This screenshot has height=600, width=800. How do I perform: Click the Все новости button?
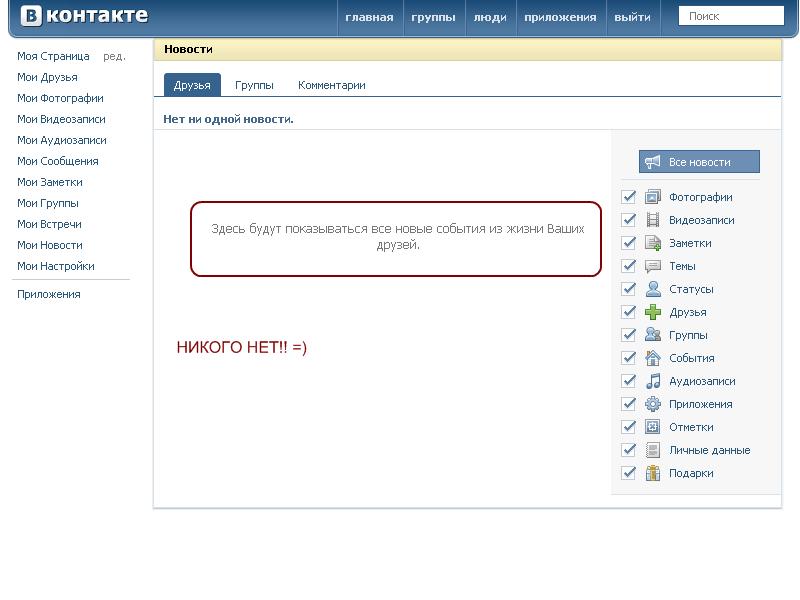[699, 162]
